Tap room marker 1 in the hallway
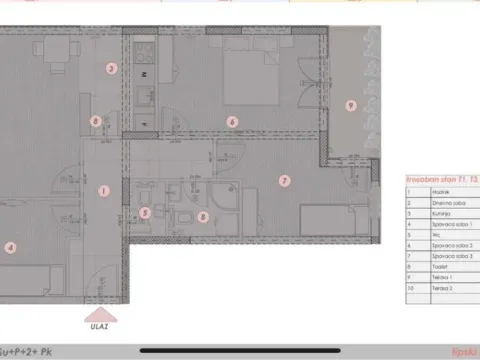 click(104, 191)
